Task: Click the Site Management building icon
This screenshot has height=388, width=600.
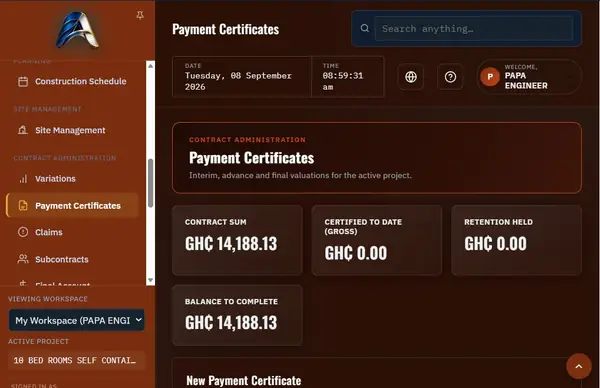Action: click(x=23, y=130)
